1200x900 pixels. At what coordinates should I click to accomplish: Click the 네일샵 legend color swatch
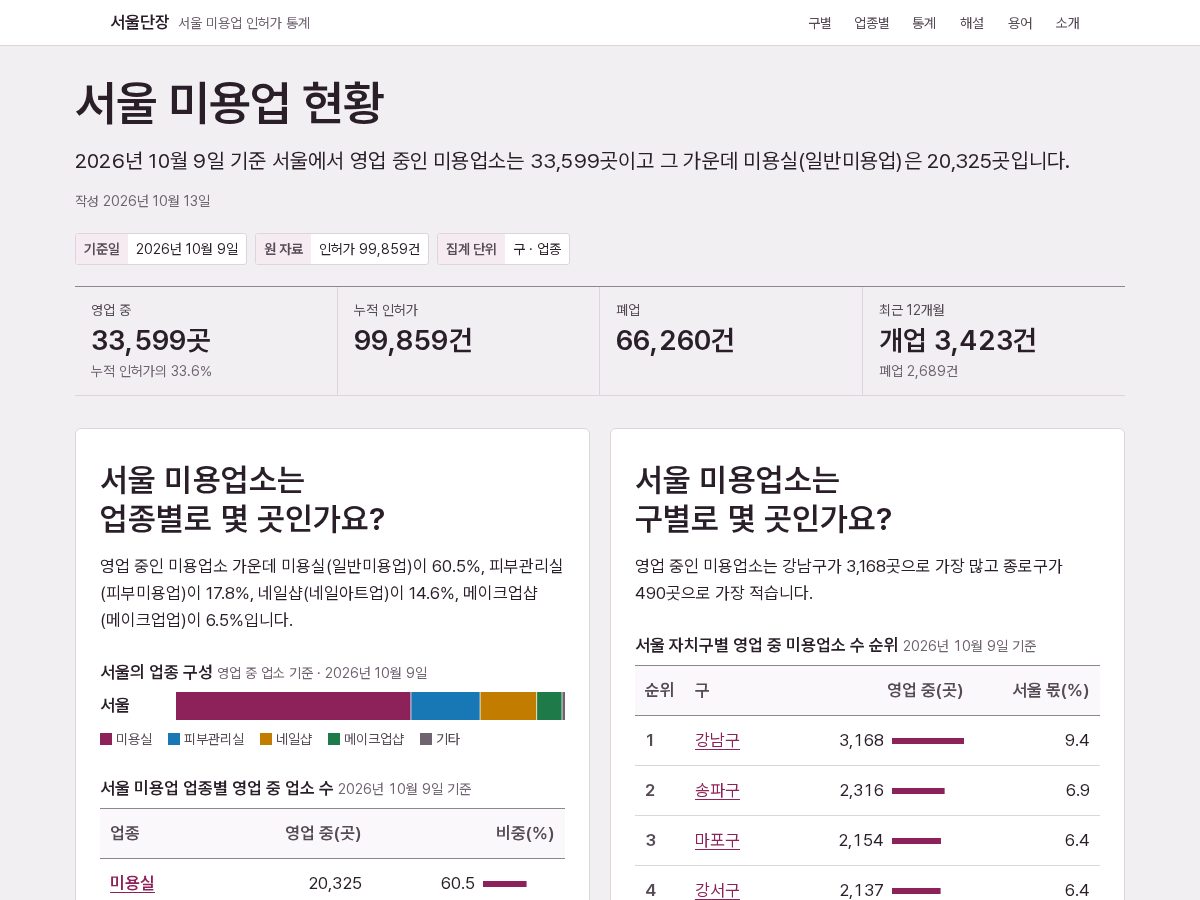[x=266, y=739]
